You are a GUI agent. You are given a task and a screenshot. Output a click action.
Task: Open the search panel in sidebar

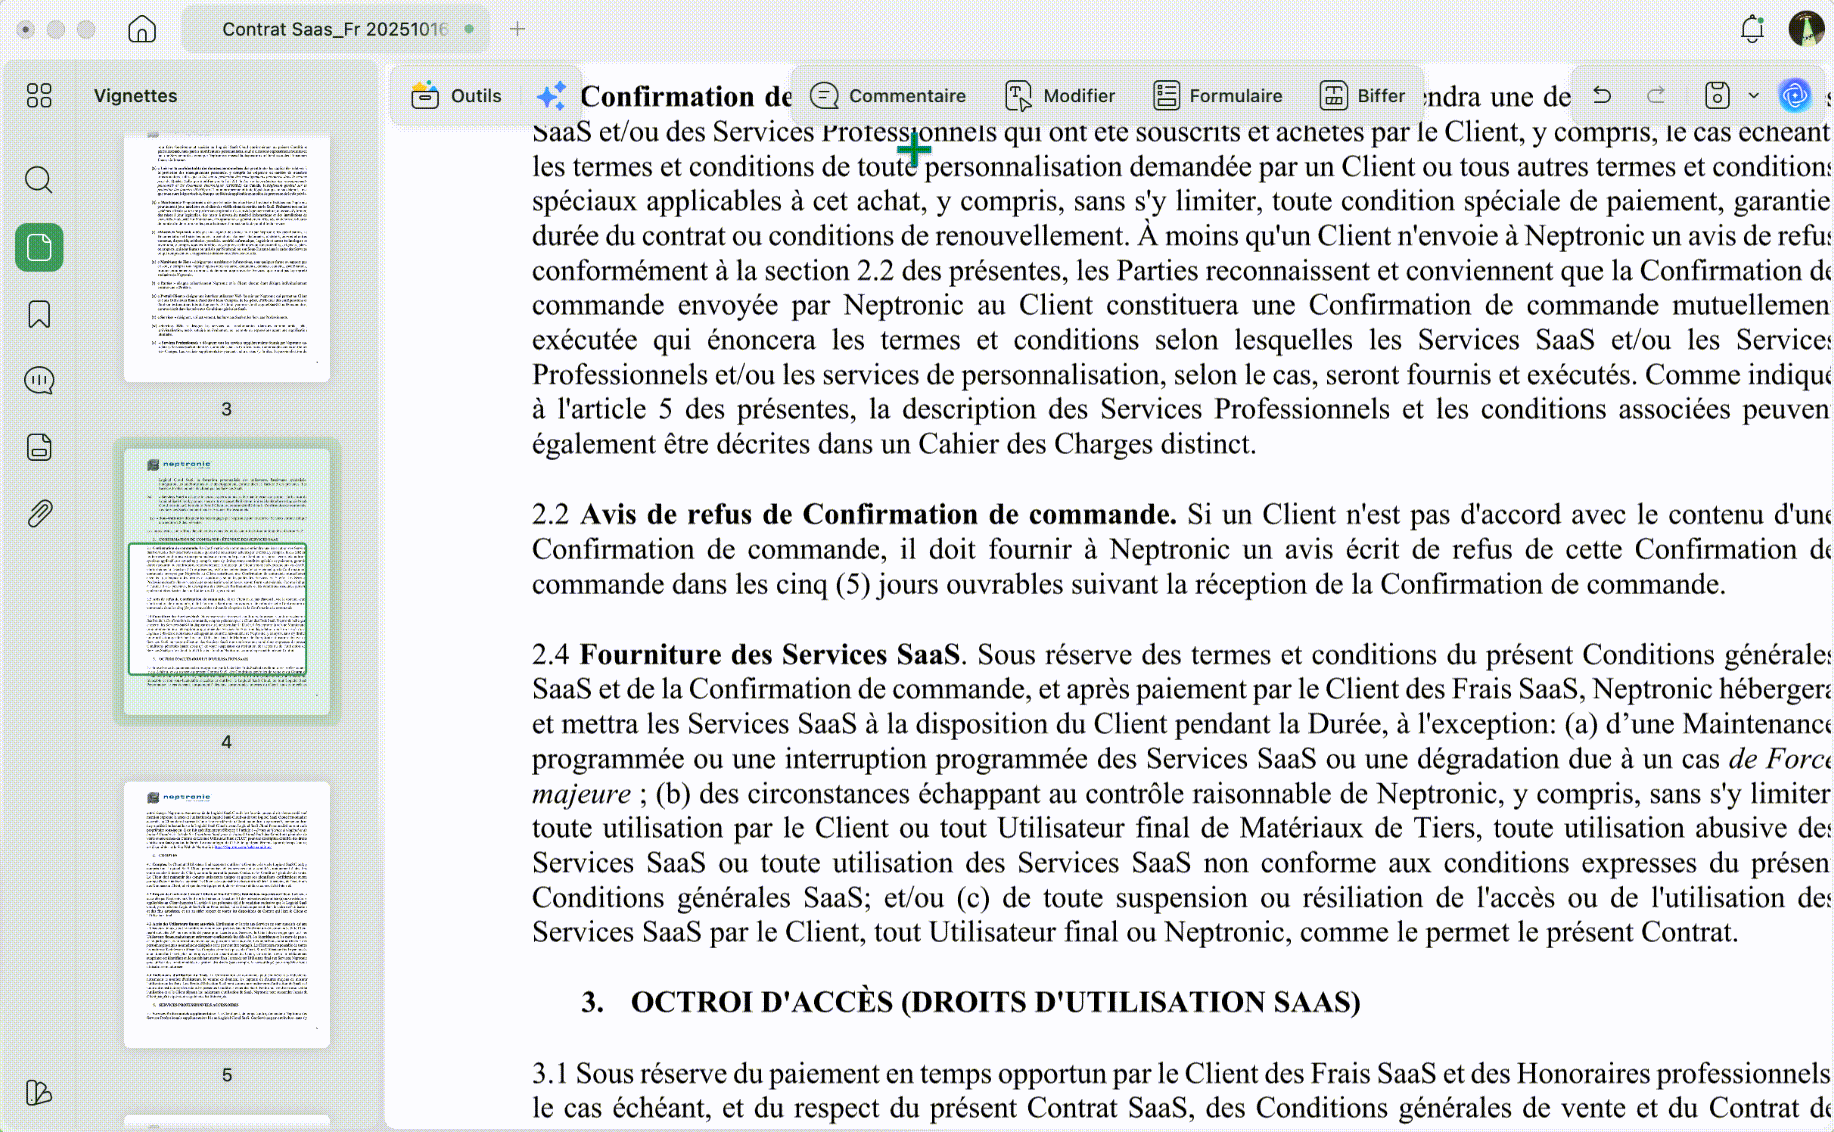[x=39, y=180]
